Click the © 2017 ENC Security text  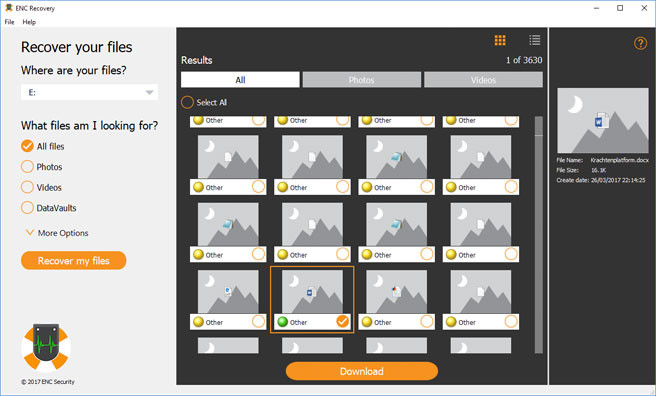point(48,382)
